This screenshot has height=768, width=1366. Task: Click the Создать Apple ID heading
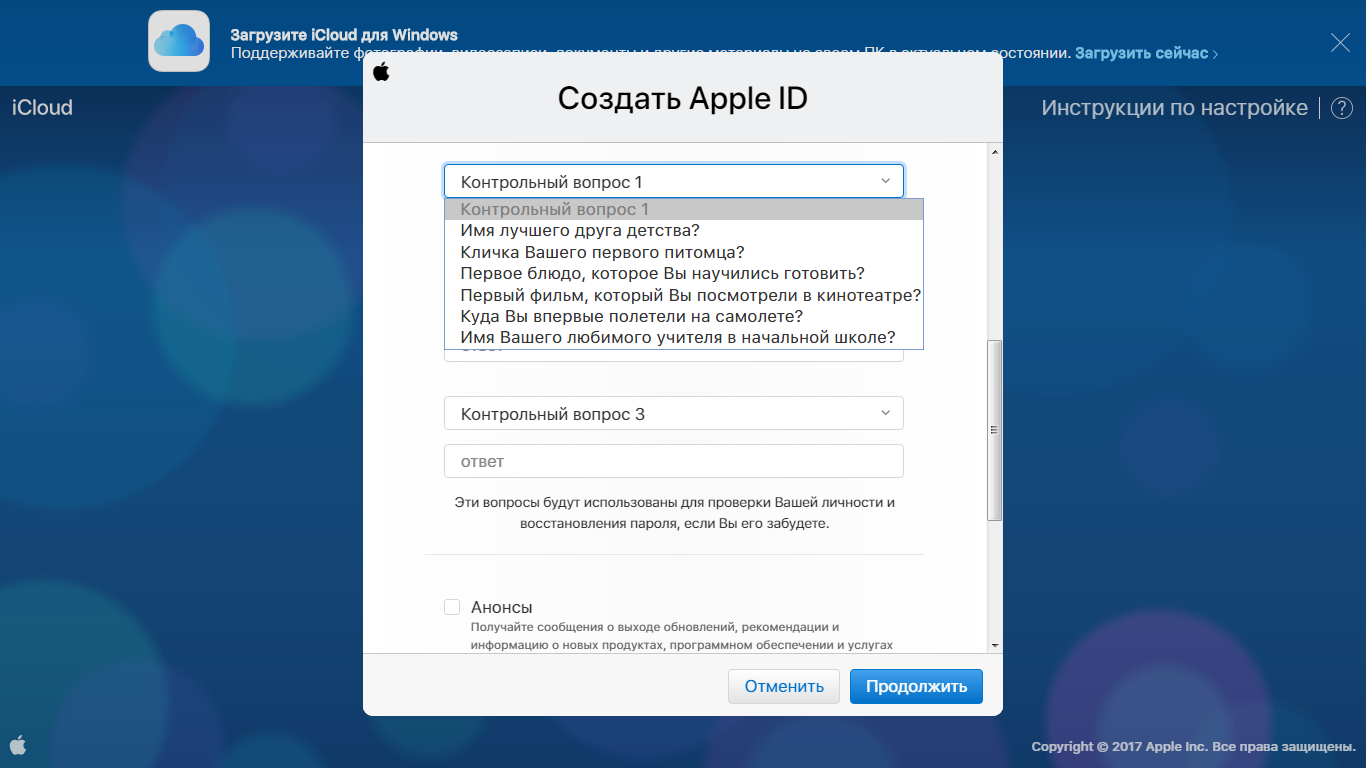[682, 98]
